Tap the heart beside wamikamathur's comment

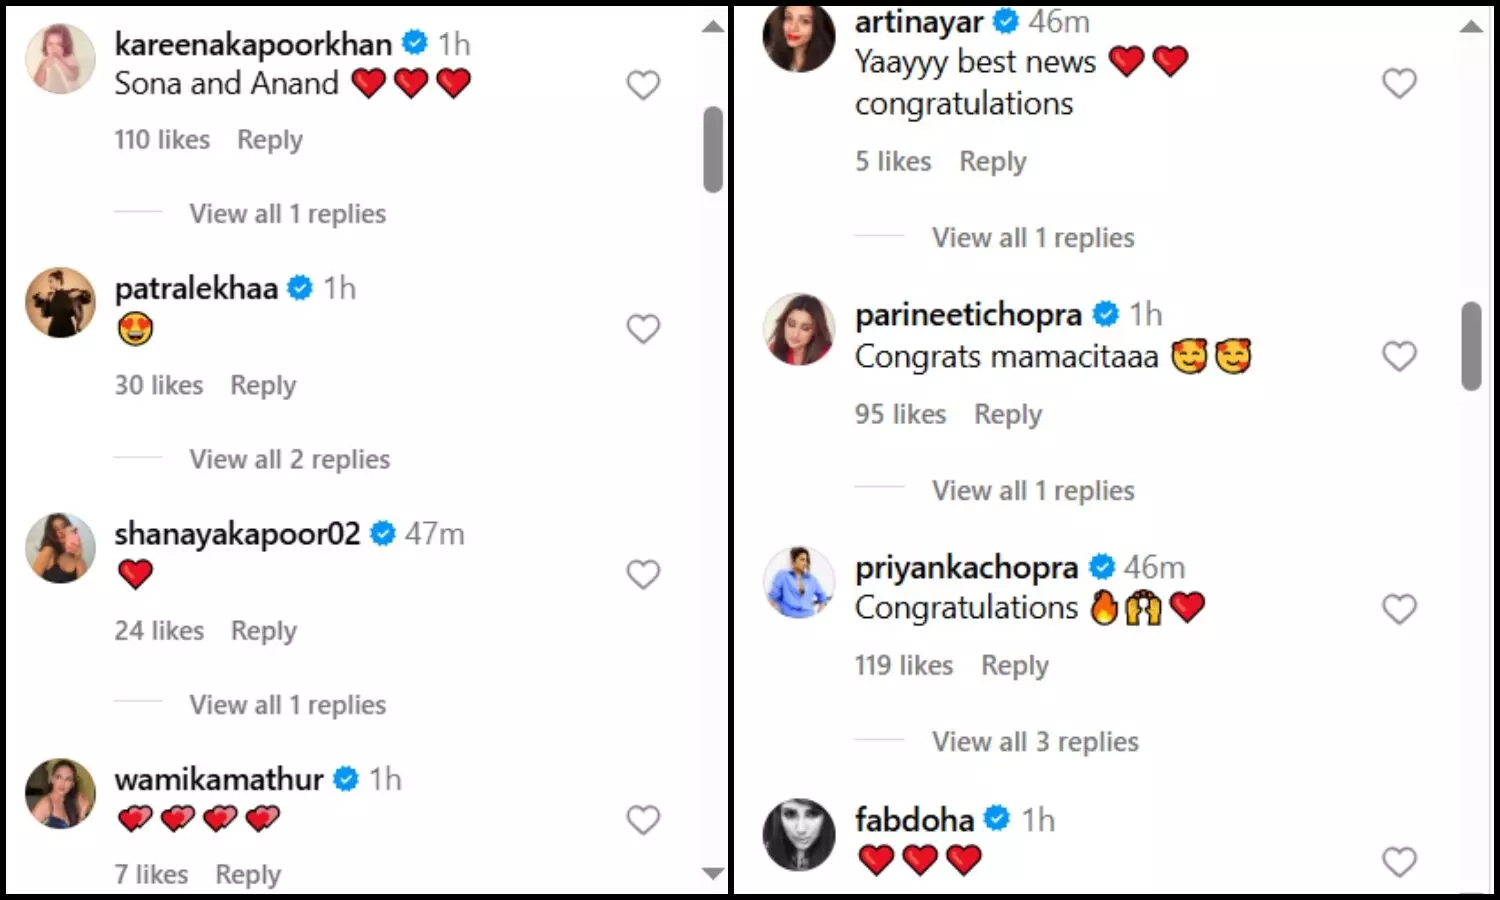point(643,820)
